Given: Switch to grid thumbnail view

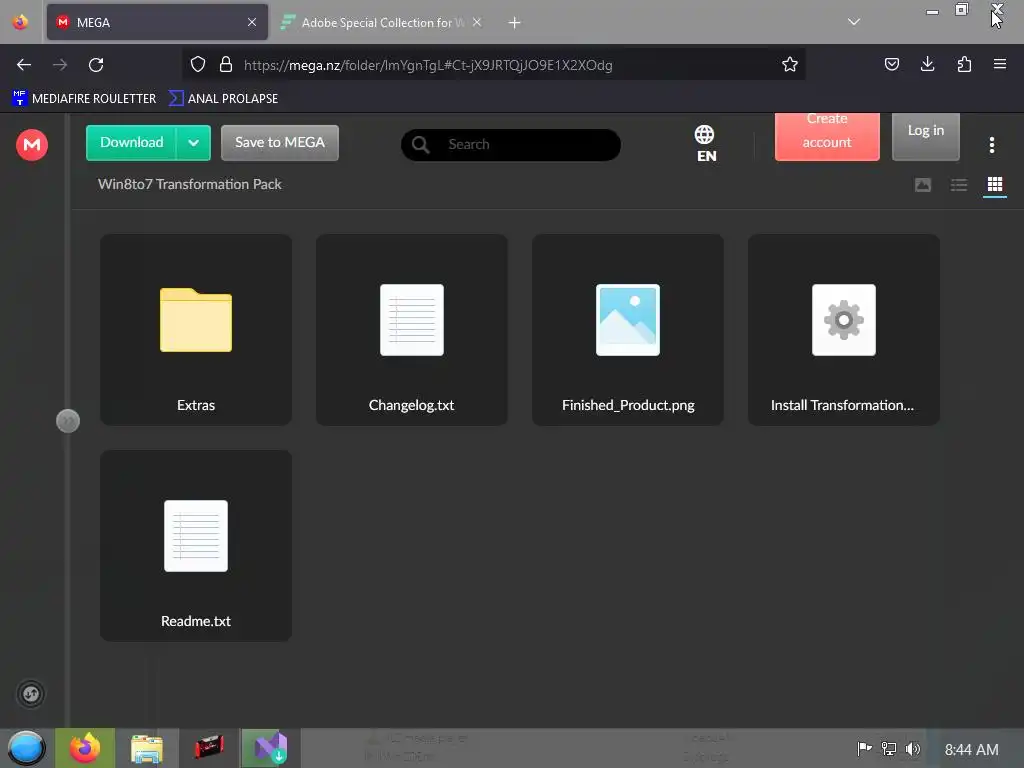Looking at the screenshot, I should click(995, 185).
